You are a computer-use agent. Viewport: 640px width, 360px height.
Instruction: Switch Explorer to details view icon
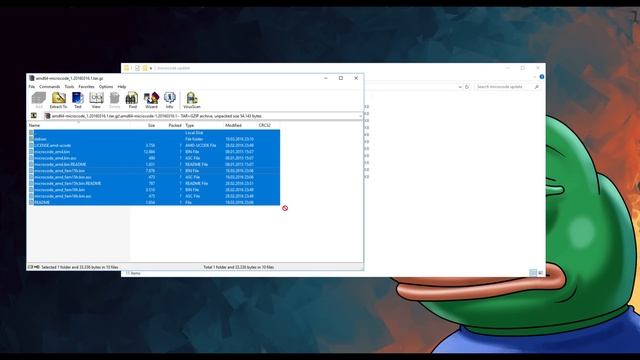coord(533,273)
